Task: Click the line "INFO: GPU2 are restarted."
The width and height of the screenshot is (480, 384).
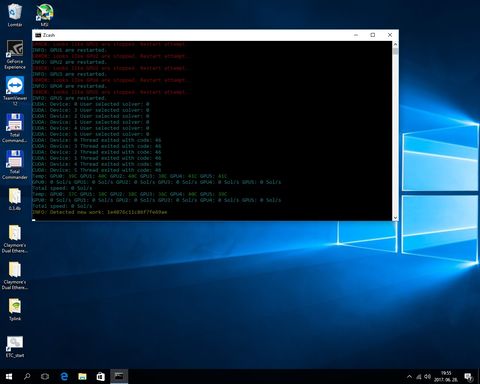Action: tap(69, 62)
